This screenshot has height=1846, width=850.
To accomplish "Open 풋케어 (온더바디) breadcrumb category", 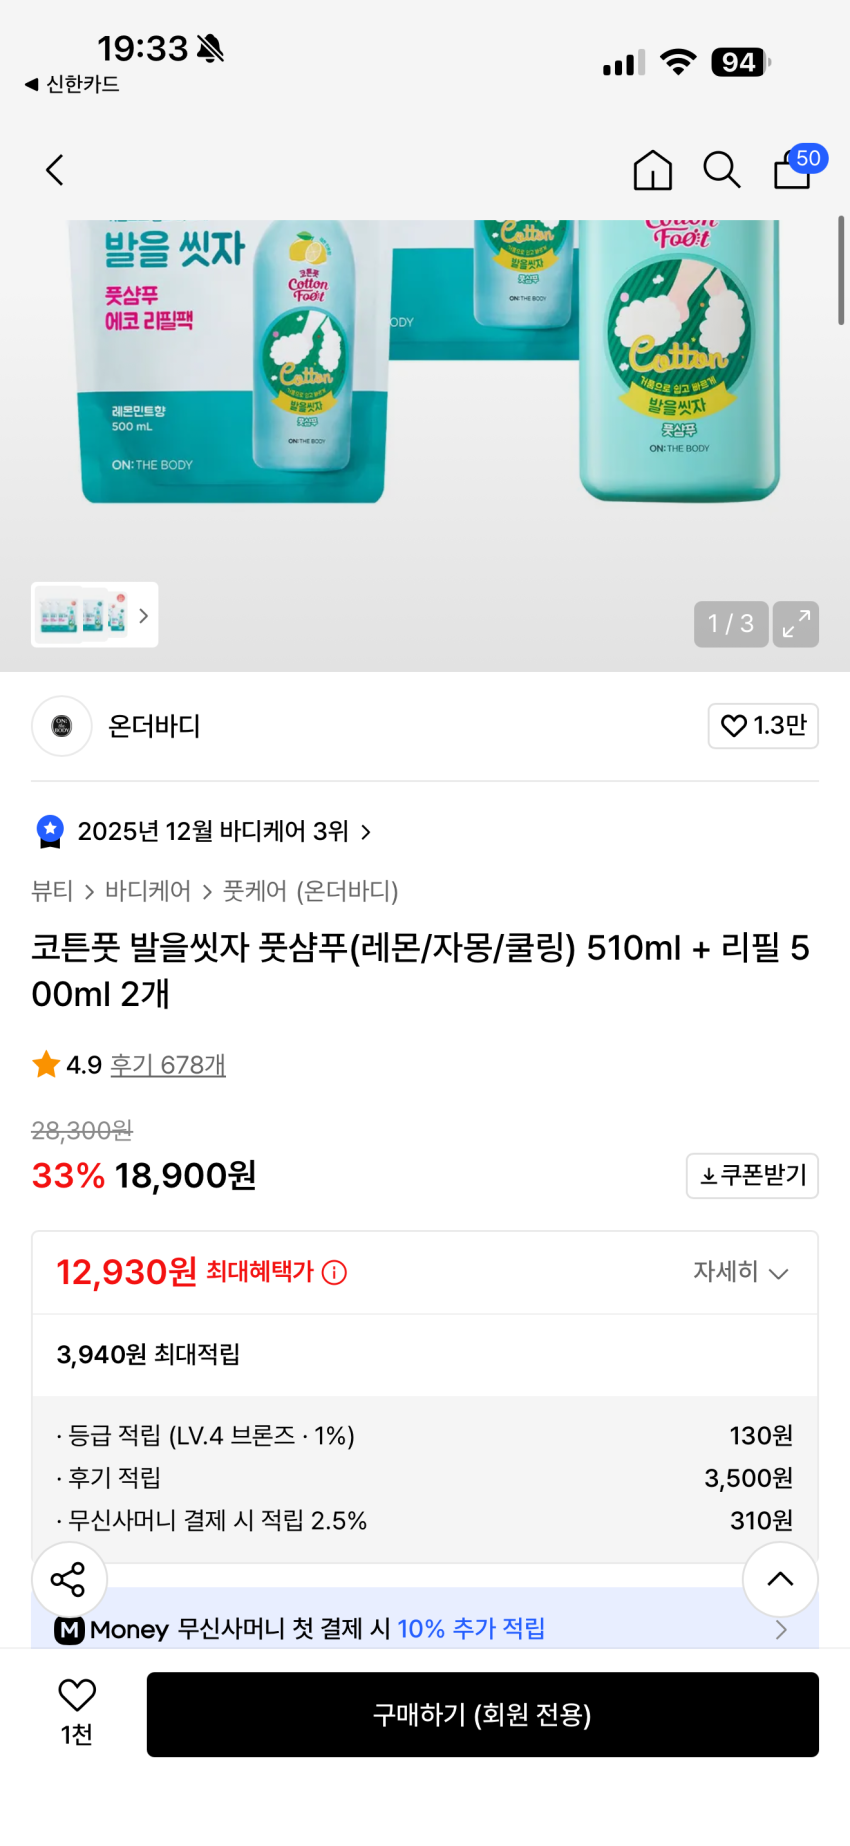I will point(310,891).
